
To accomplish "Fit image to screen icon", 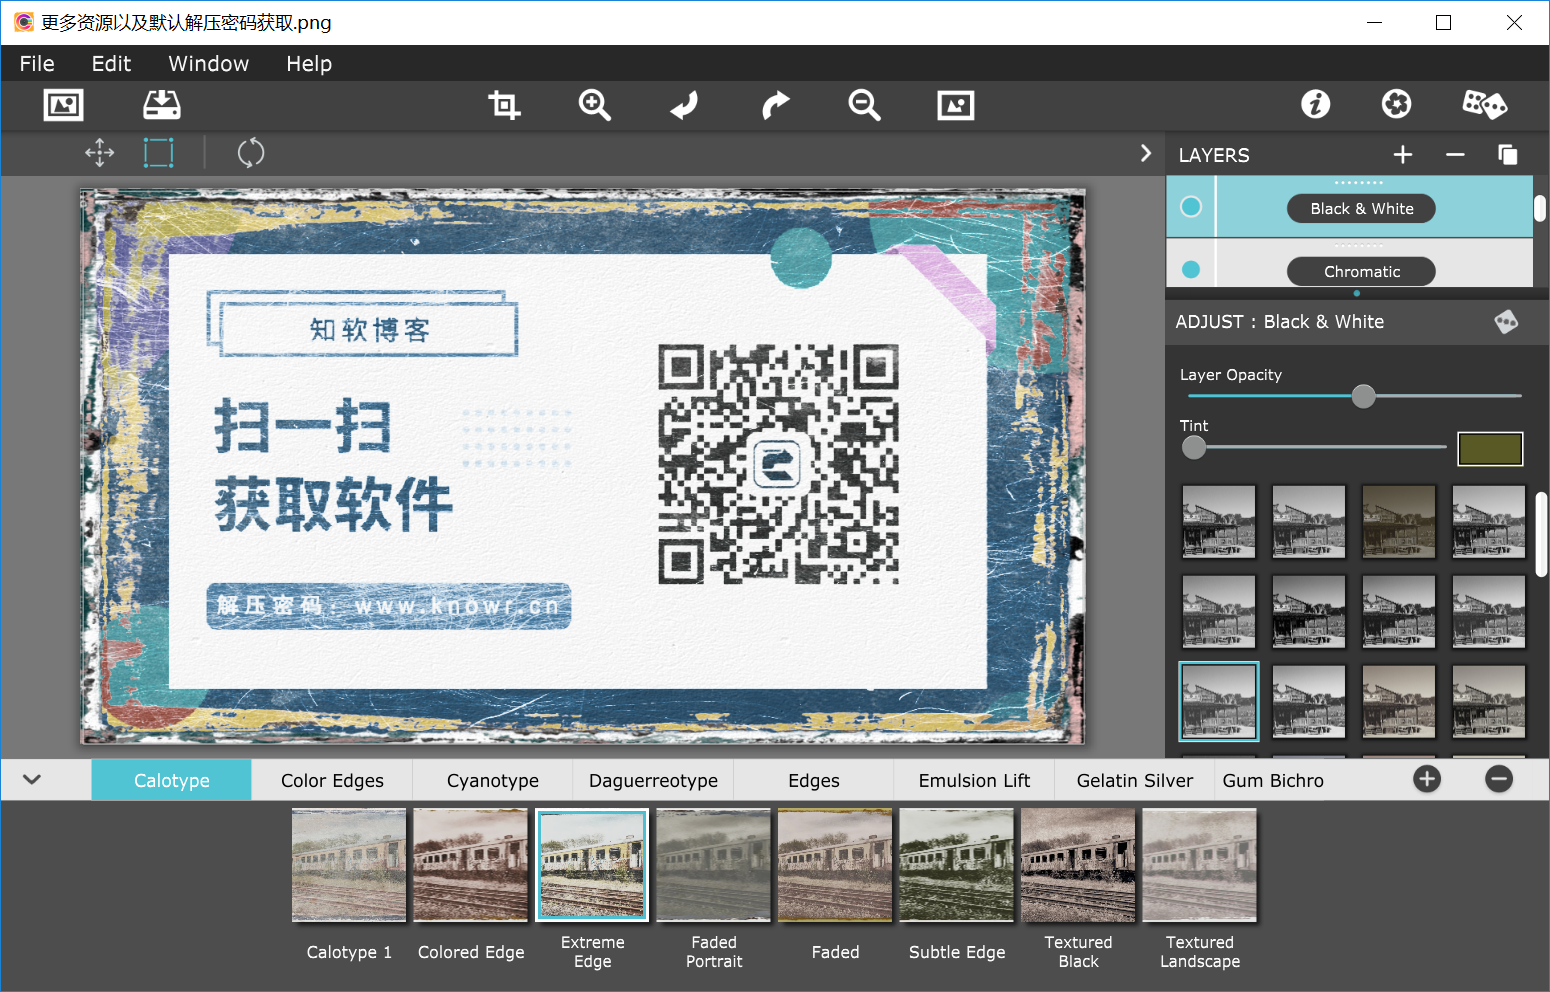I will click(956, 105).
